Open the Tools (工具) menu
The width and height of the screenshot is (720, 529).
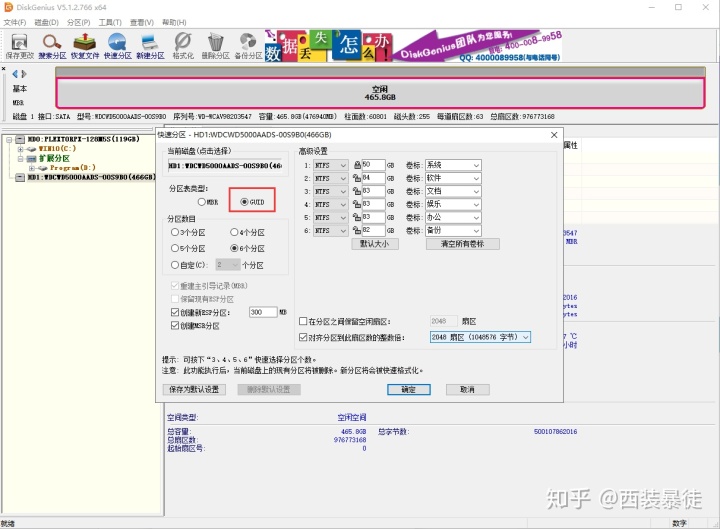pos(110,23)
